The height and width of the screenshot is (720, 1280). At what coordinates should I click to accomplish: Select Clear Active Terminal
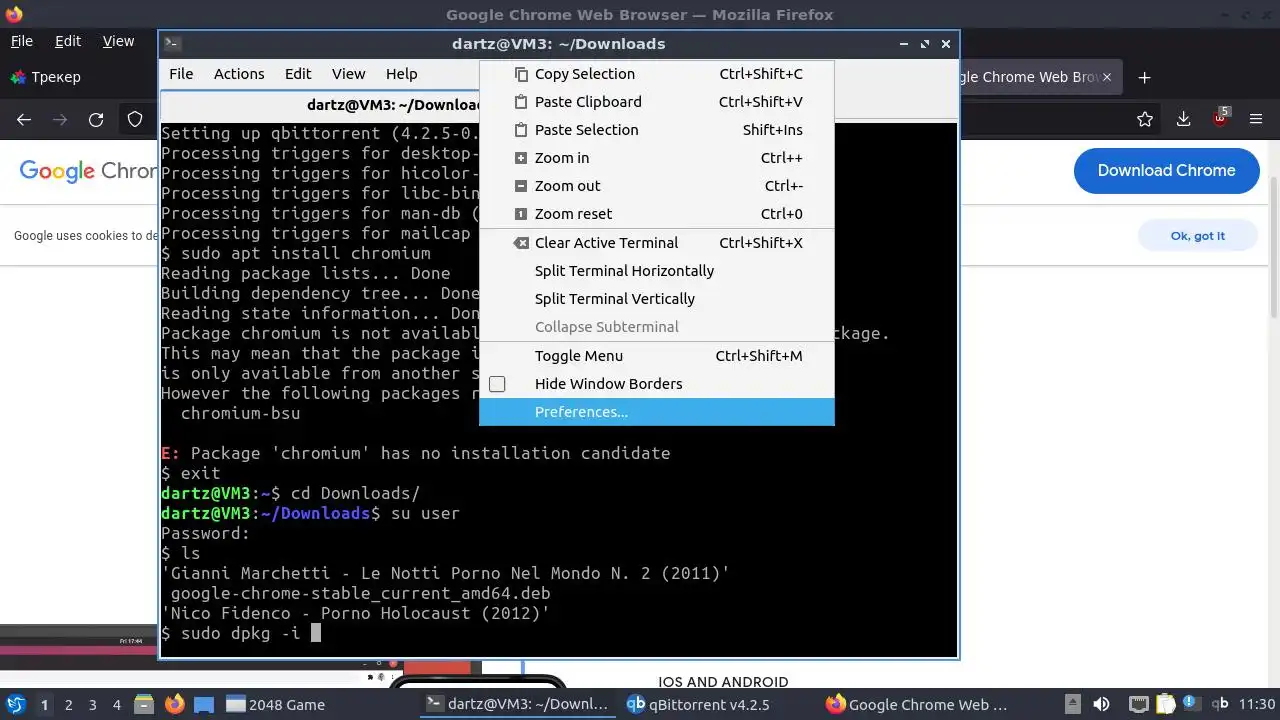(x=656, y=243)
